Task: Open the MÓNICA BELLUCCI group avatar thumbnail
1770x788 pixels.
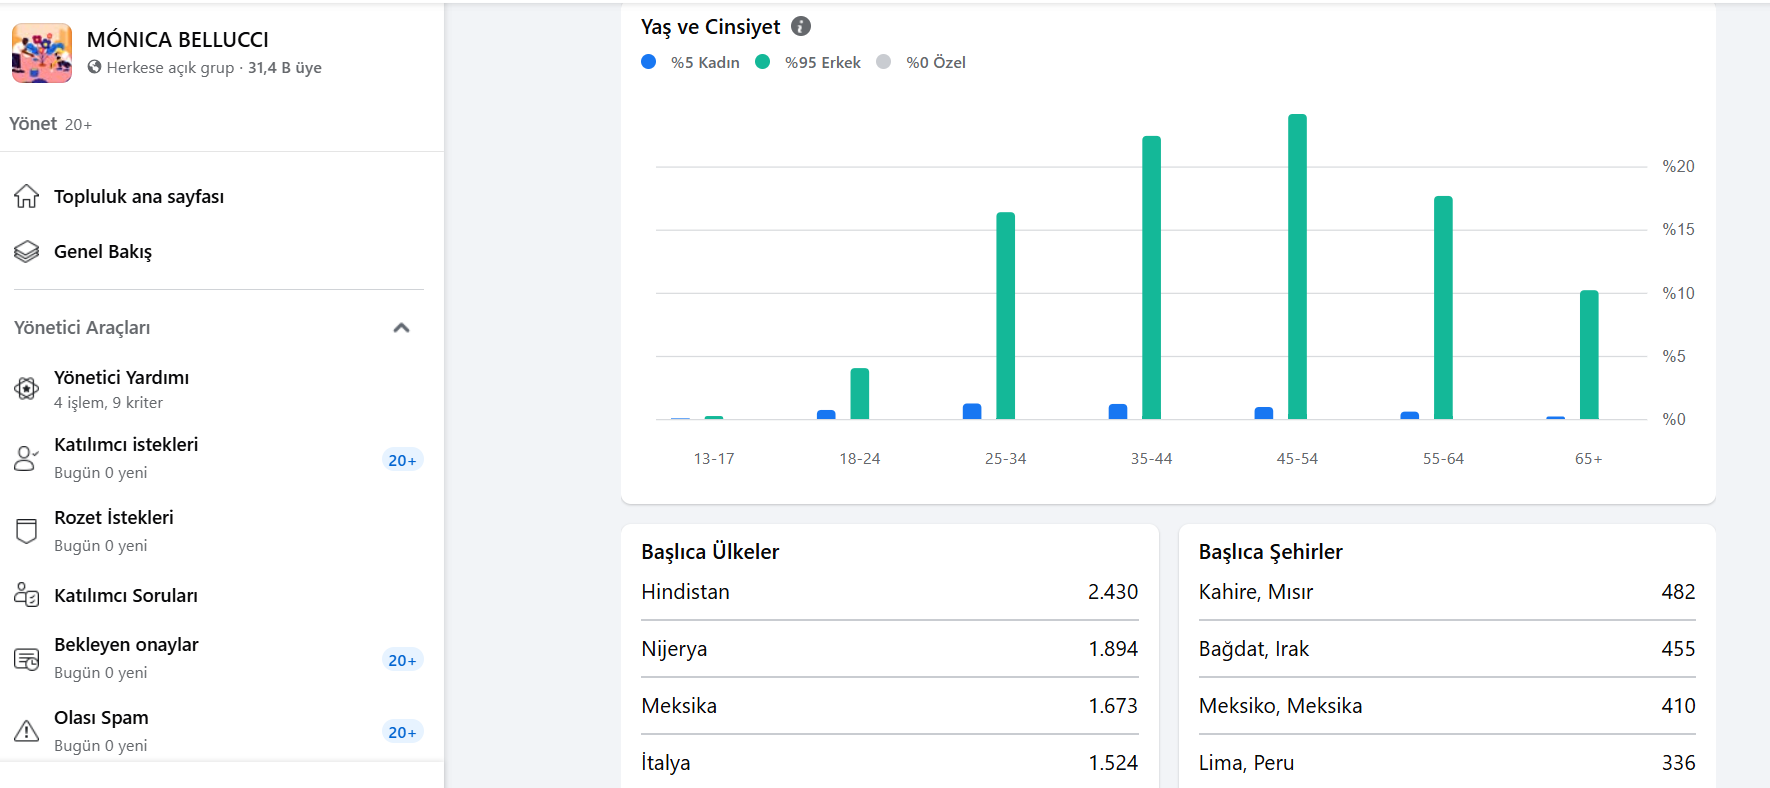Action: 42,53
